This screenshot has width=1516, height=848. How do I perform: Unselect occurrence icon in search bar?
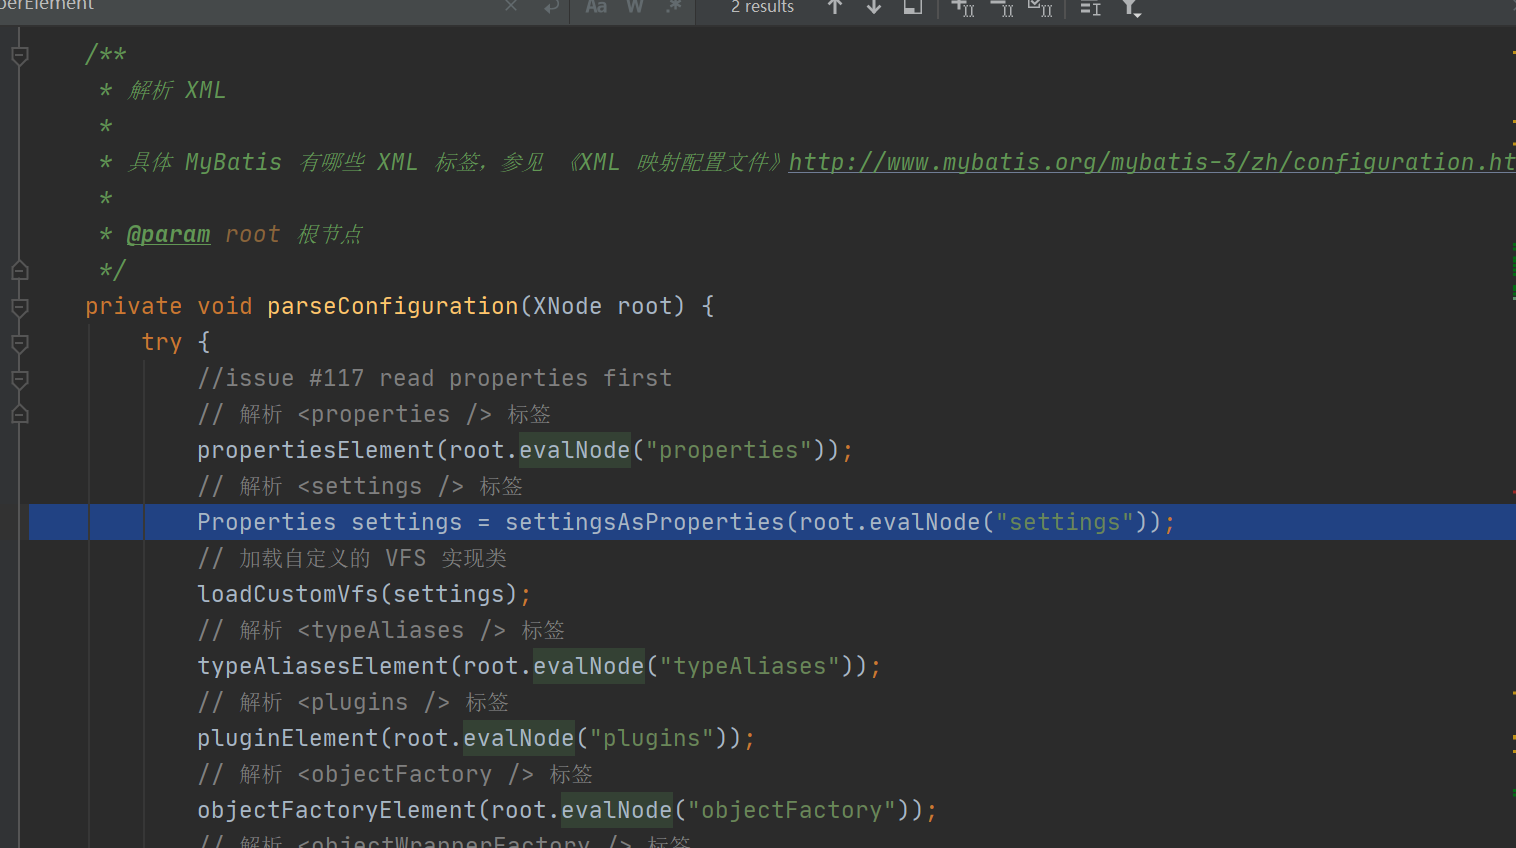[1001, 8]
